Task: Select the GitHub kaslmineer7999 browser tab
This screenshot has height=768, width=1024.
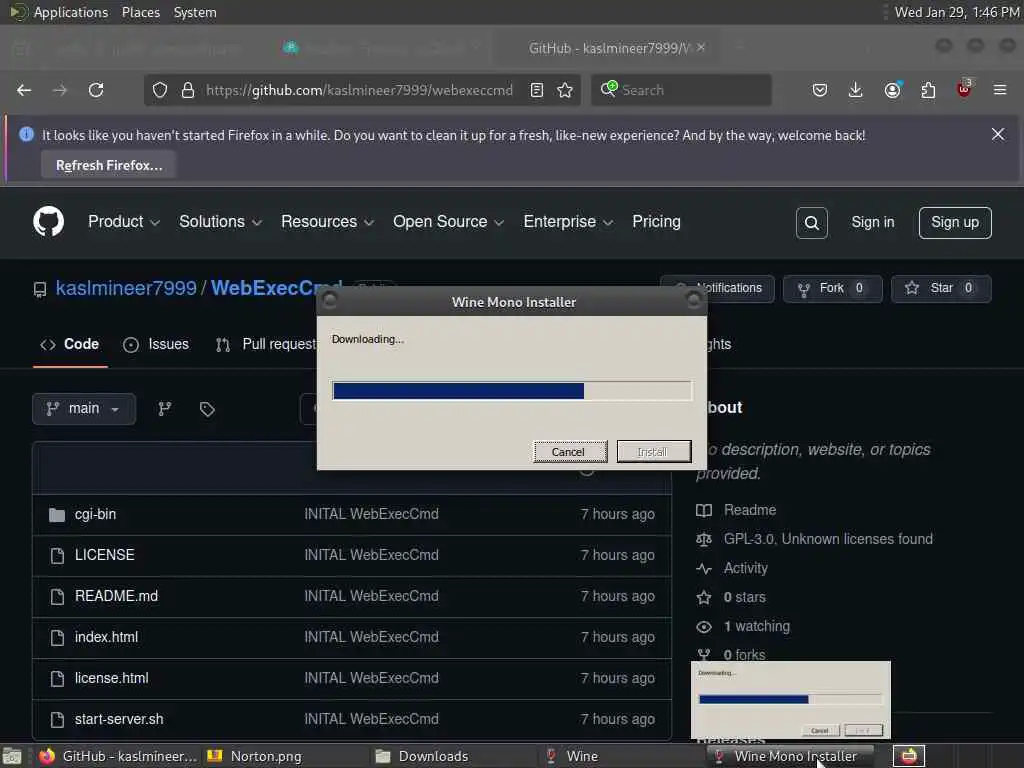Action: pyautogui.click(x=607, y=48)
